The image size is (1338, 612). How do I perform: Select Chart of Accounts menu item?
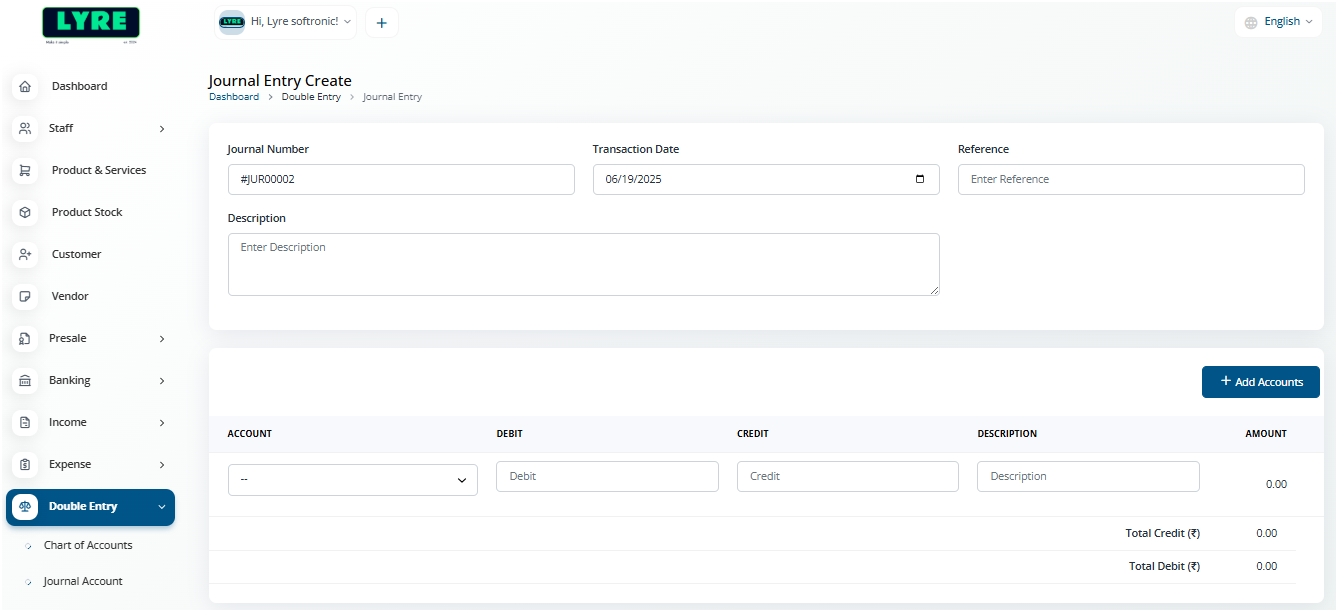pos(88,545)
